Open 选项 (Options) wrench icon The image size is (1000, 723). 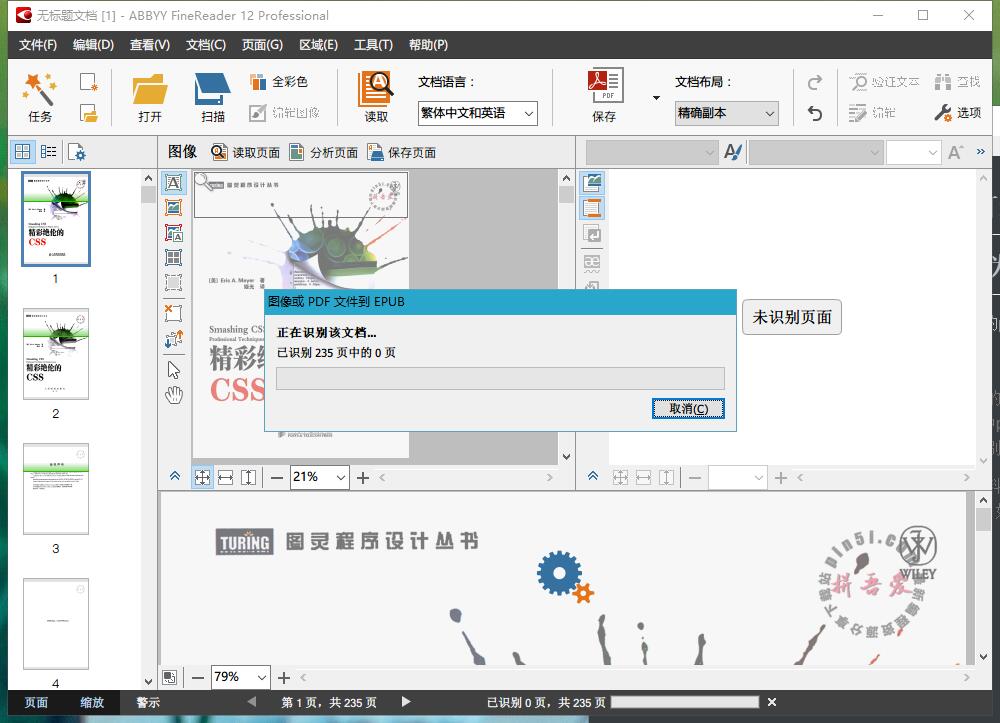click(957, 113)
